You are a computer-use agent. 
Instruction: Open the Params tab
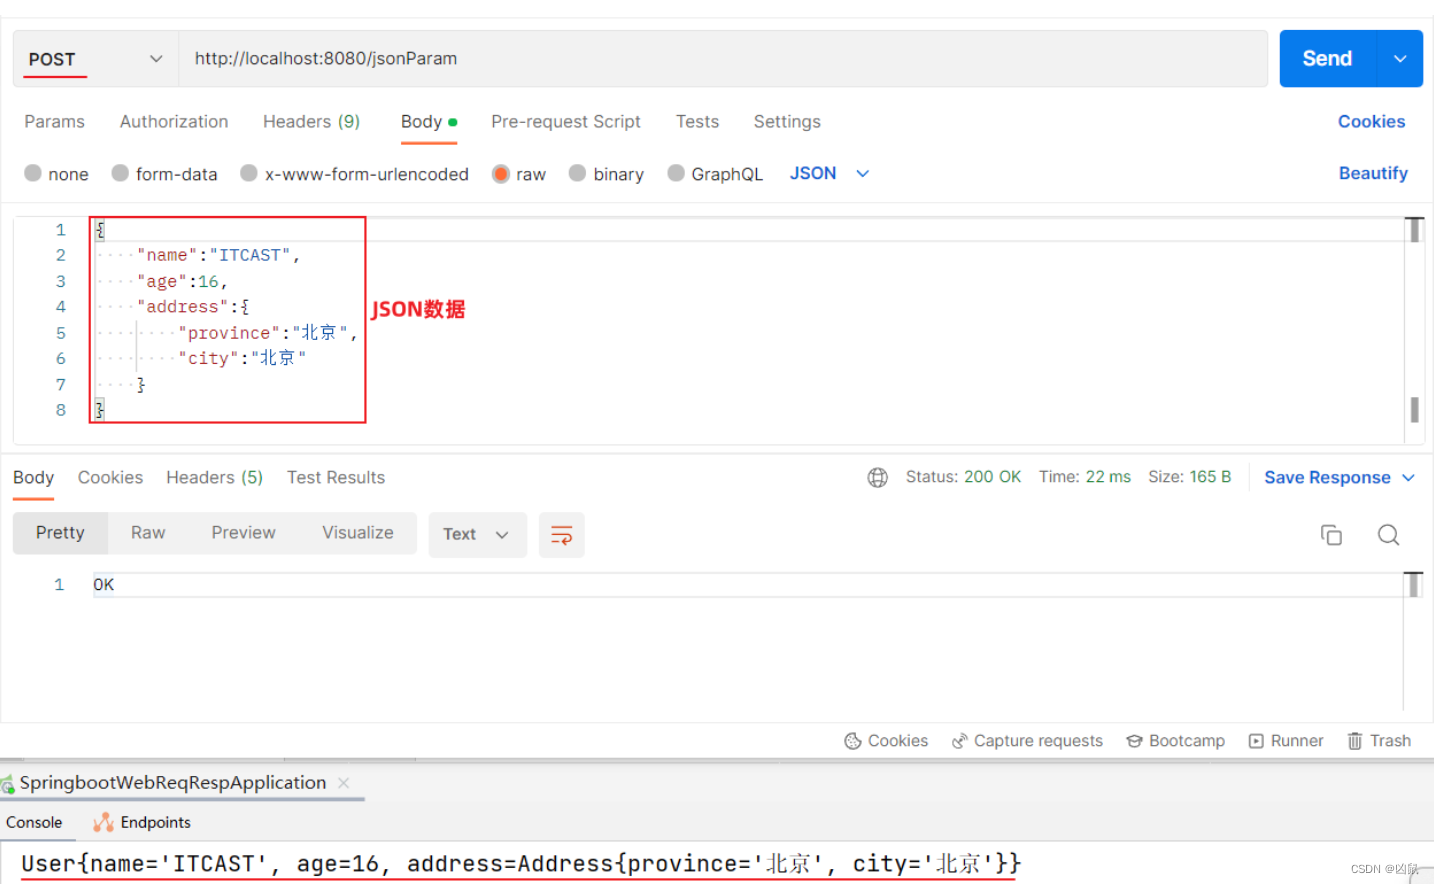tap(54, 121)
